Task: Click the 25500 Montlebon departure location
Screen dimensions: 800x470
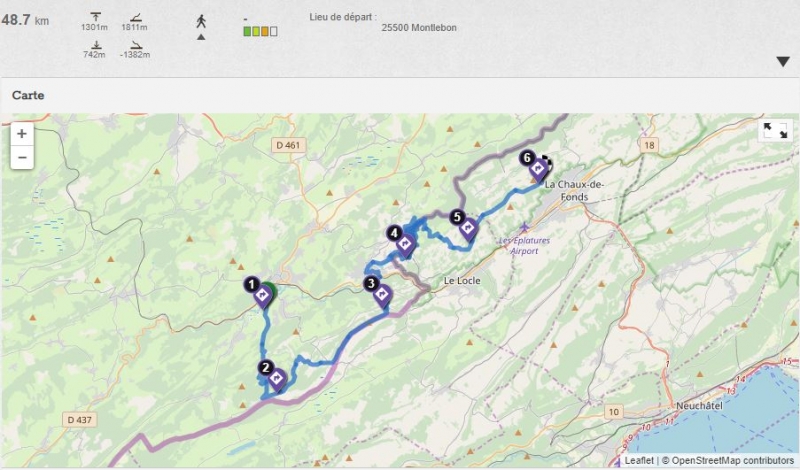Action: [x=419, y=28]
